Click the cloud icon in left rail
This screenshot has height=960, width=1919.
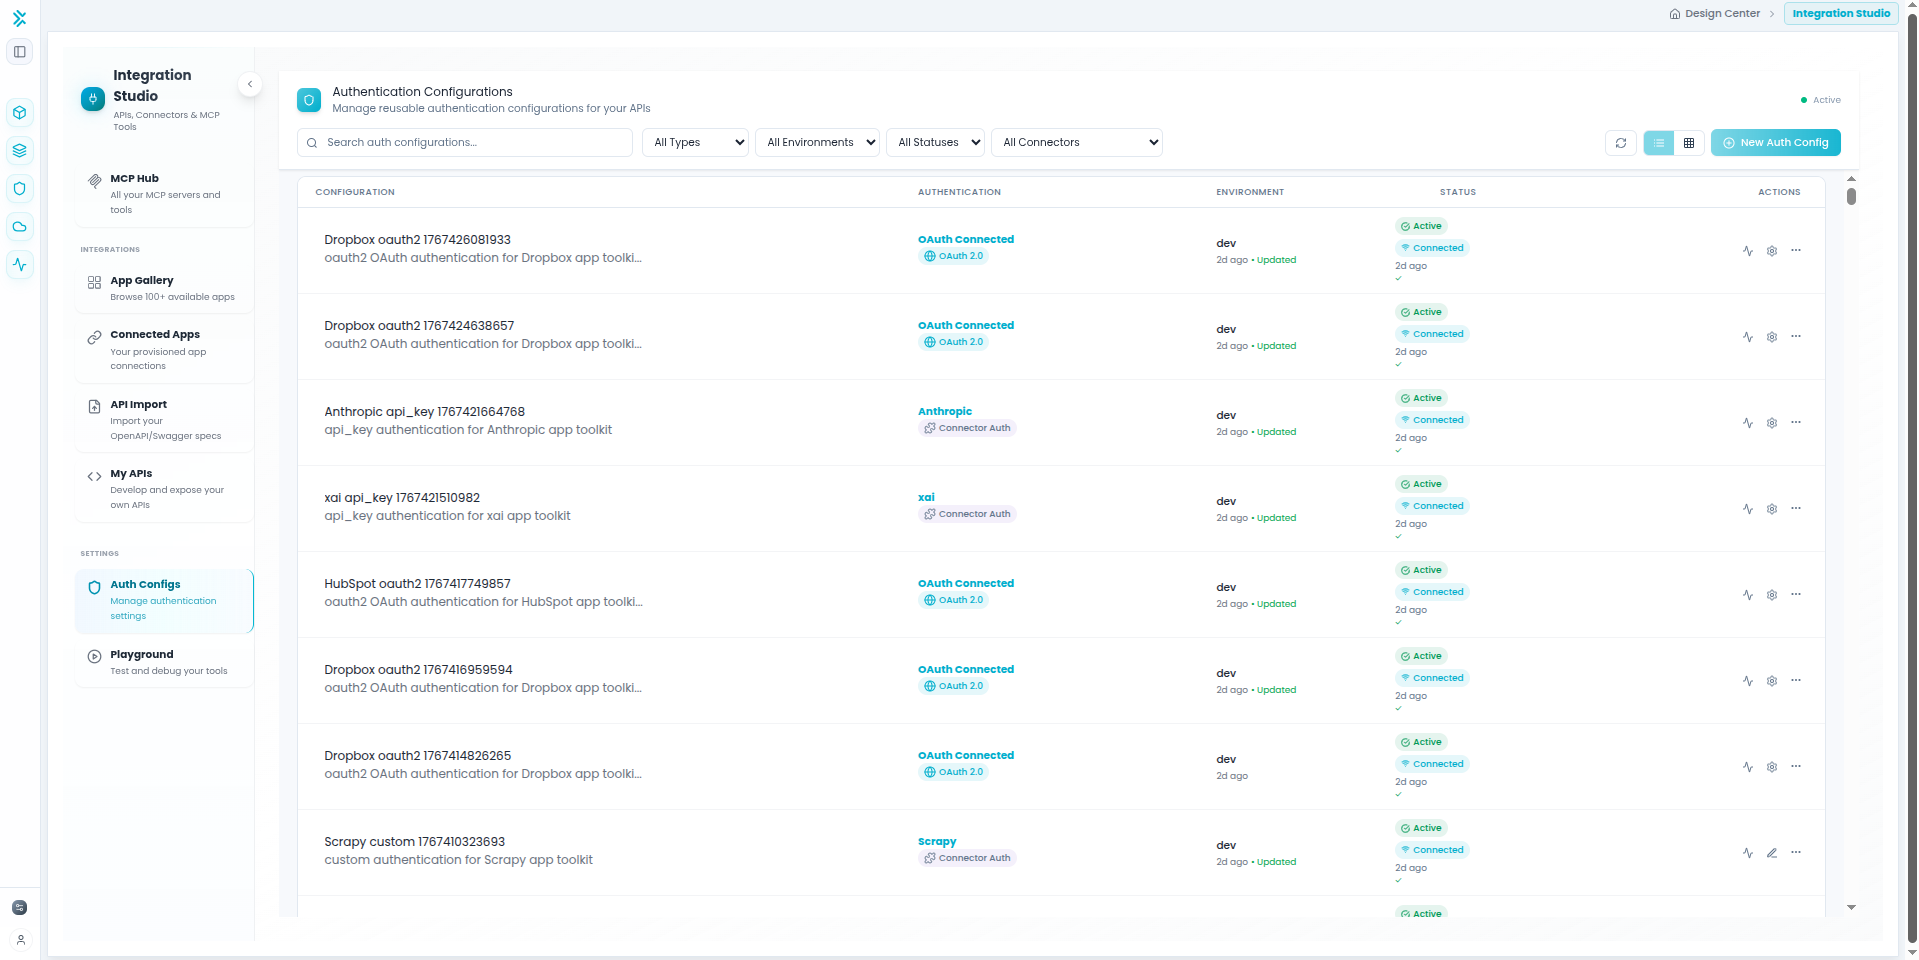pyautogui.click(x=19, y=227)
